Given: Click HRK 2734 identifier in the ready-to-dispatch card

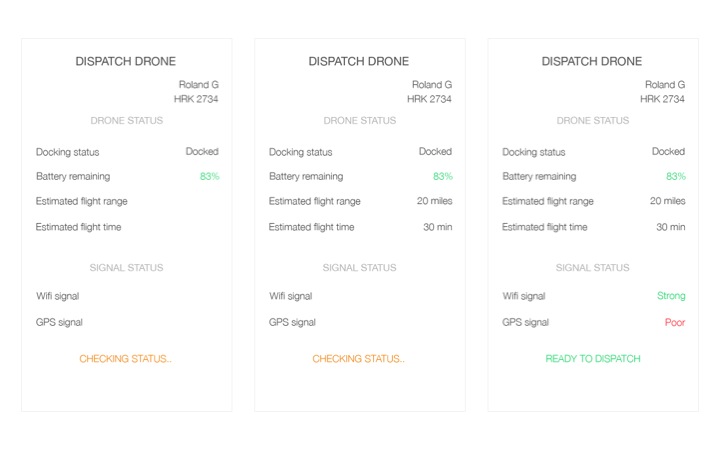Looking at the screenshot, I should (x=662, y=99).
